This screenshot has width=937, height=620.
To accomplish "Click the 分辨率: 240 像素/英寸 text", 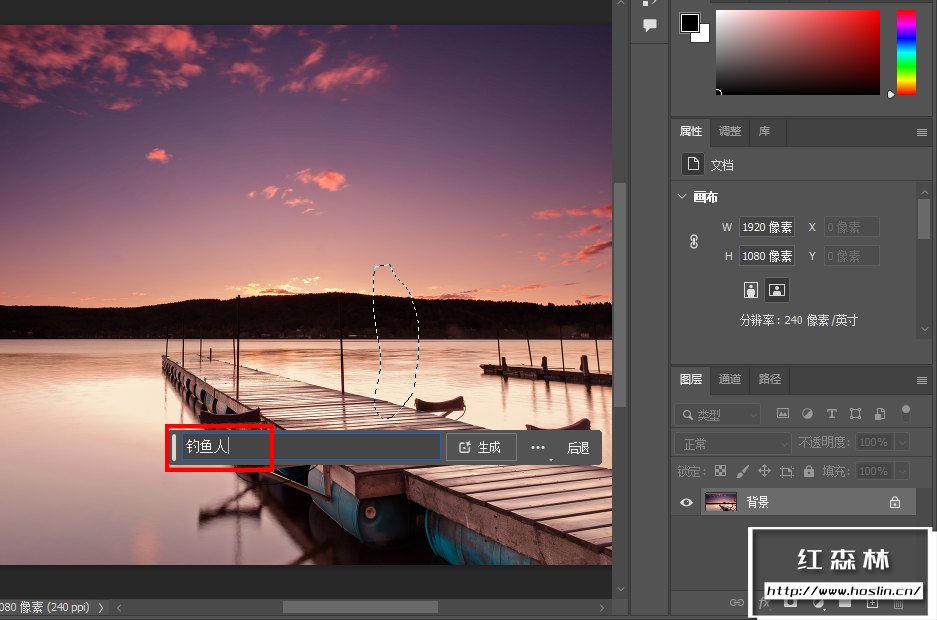I will pos(798,320).
